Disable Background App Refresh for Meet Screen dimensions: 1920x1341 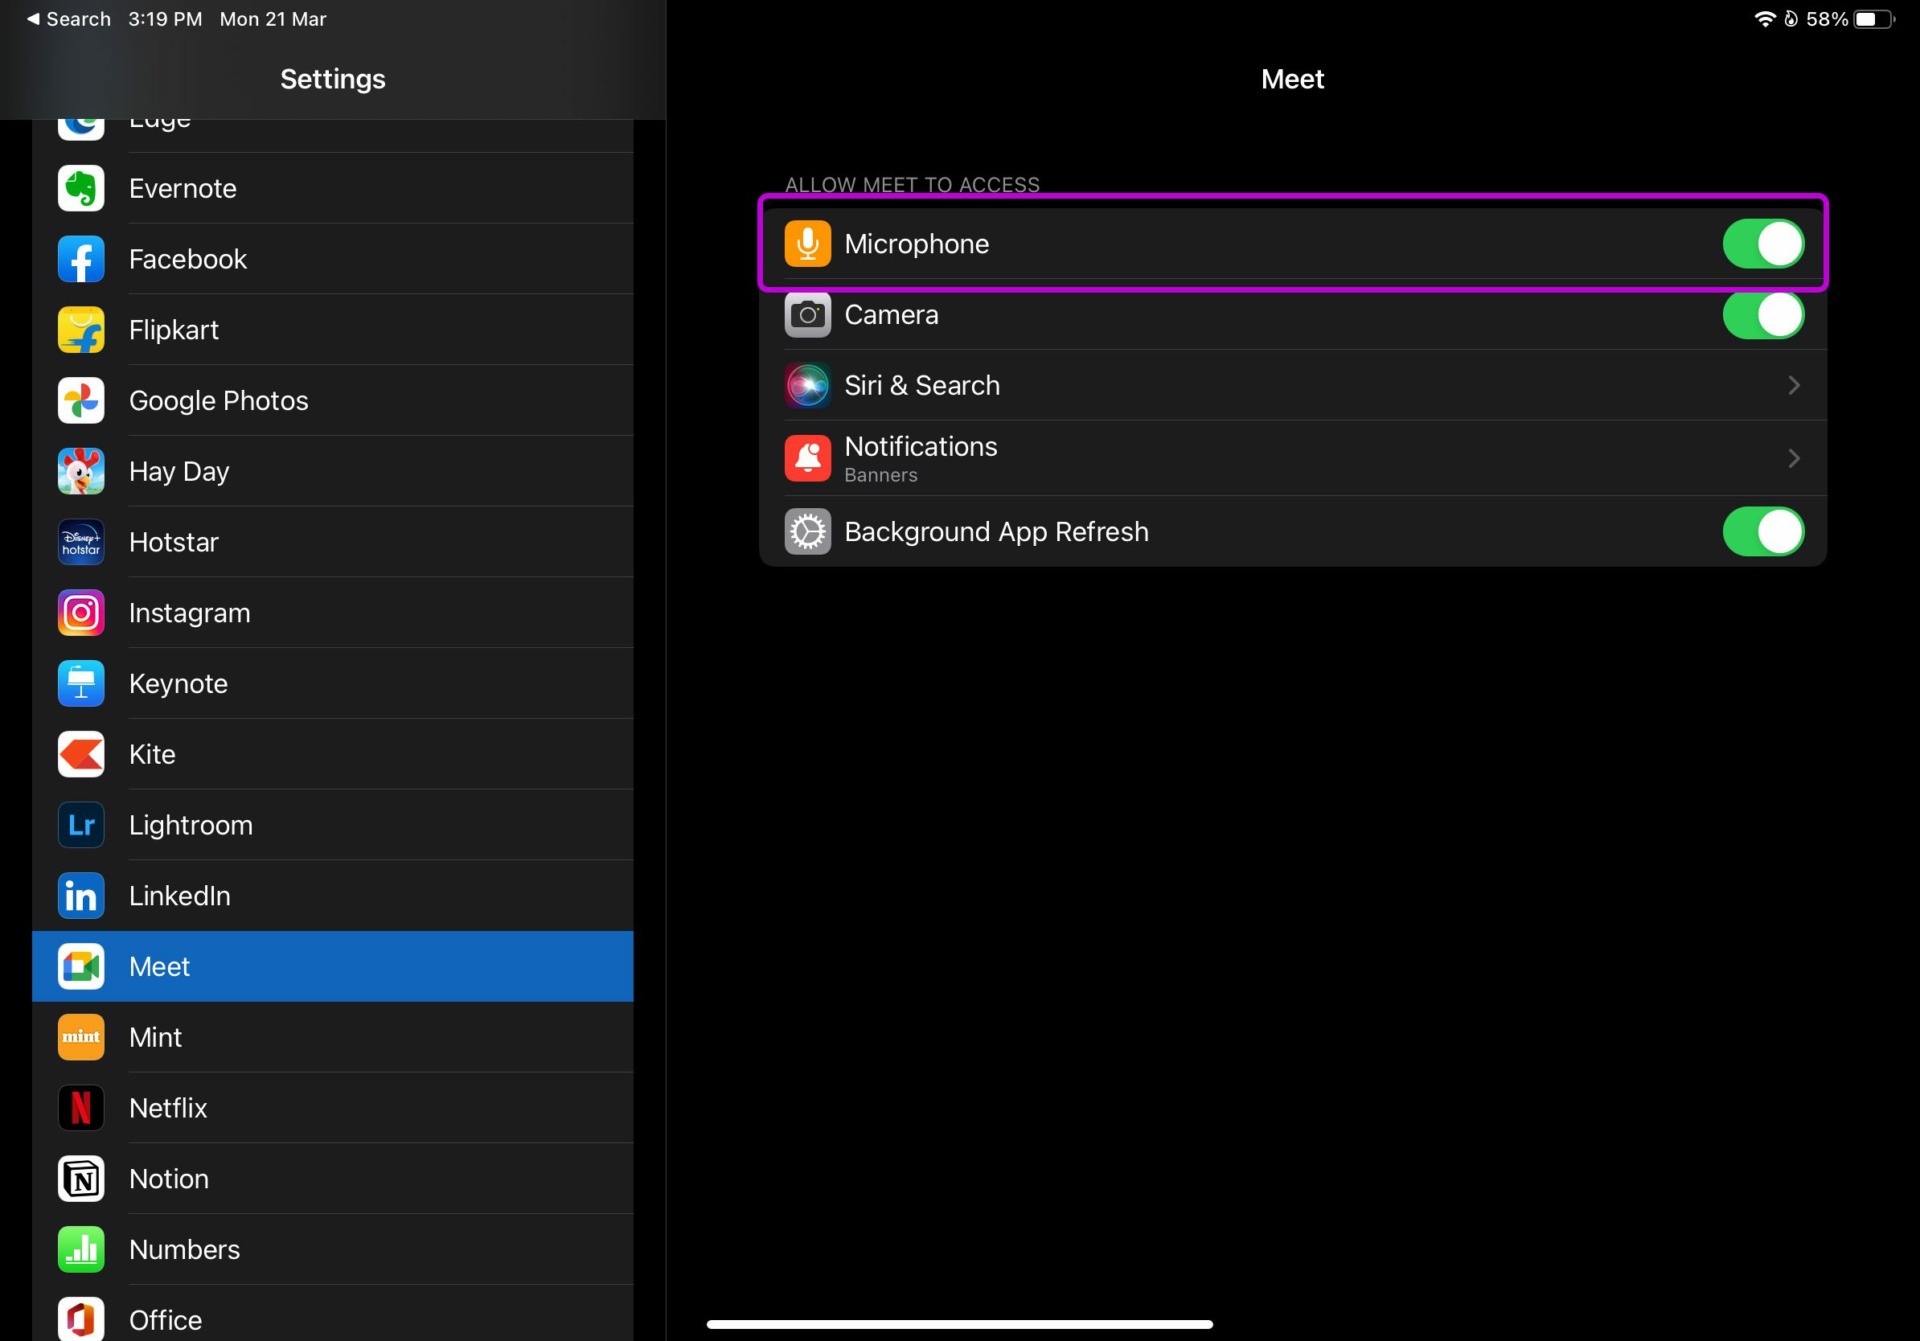[x=1763, y=531]
